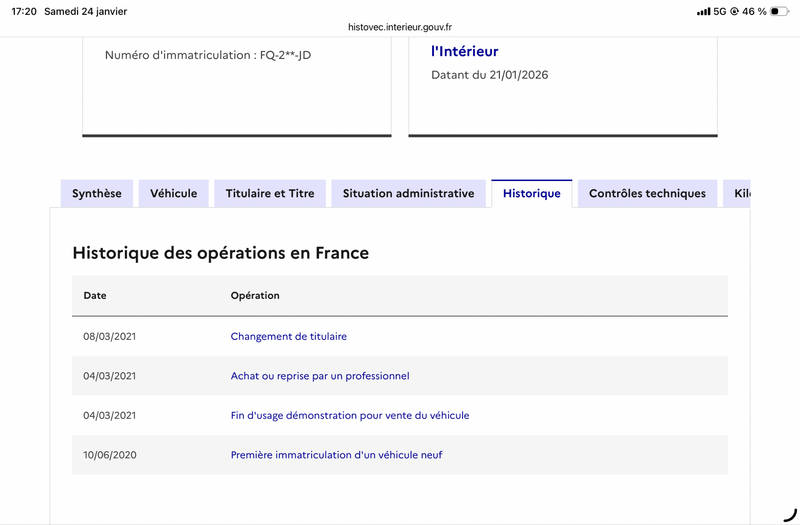Screen dimensions: 800x525
Task: Tap the 17:20 clock in status bar
Action: [x=23, y=11]
